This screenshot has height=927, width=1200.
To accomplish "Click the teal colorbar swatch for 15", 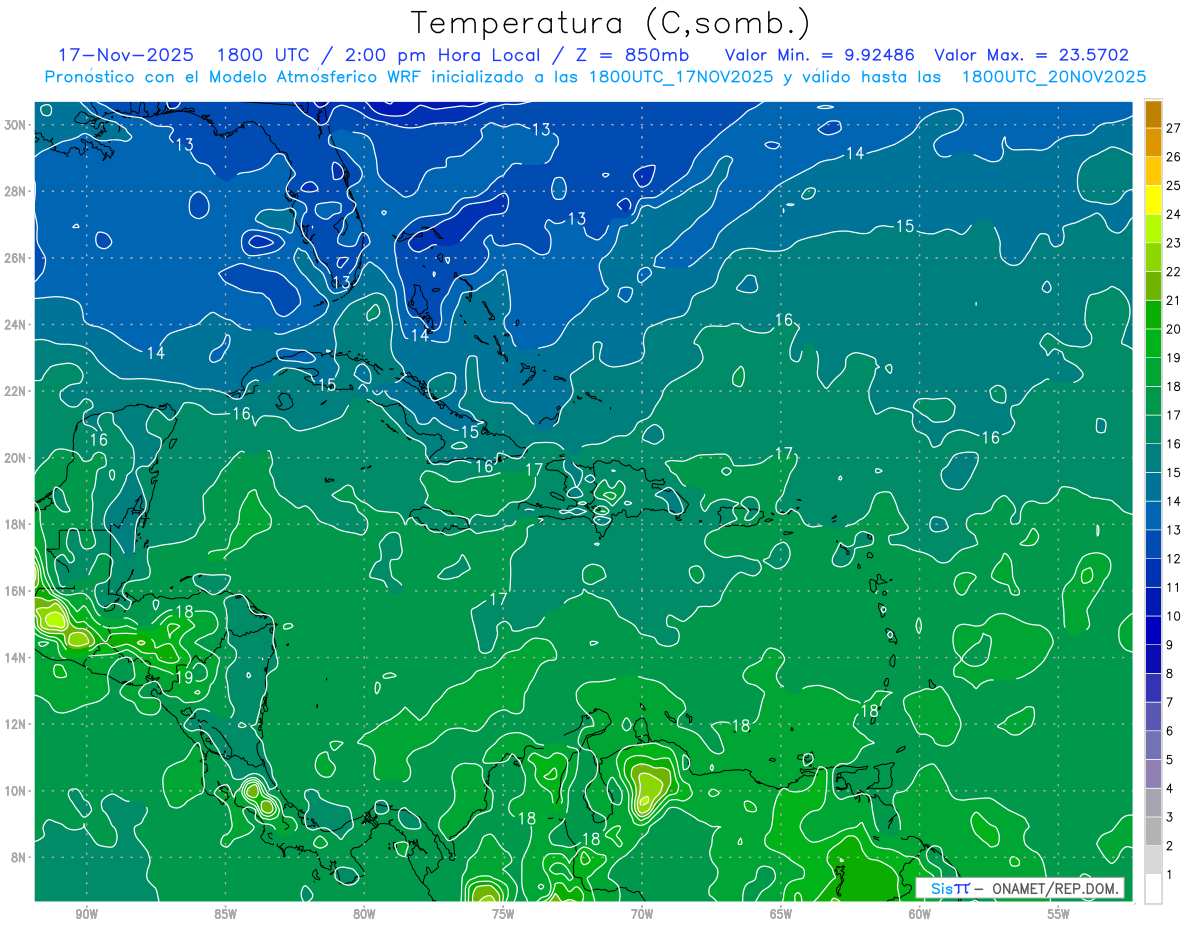I will coord(1153,458).
